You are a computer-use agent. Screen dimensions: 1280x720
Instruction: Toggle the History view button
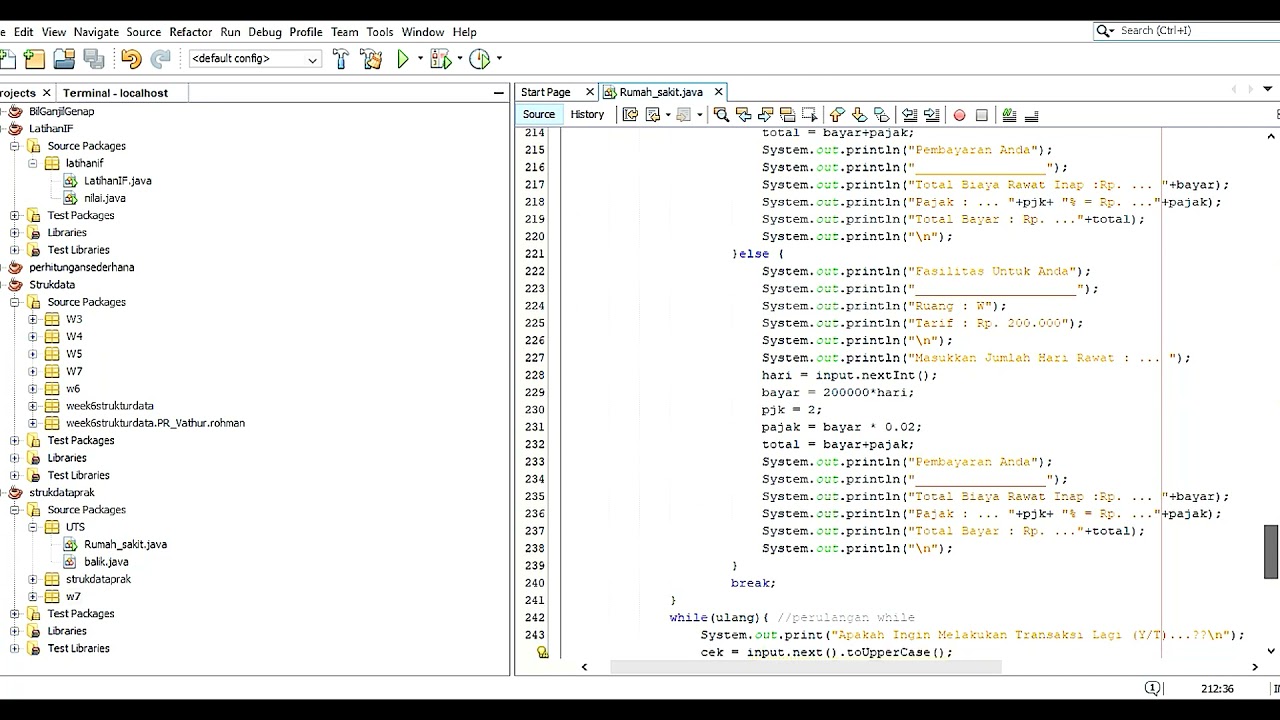point(587,115)
